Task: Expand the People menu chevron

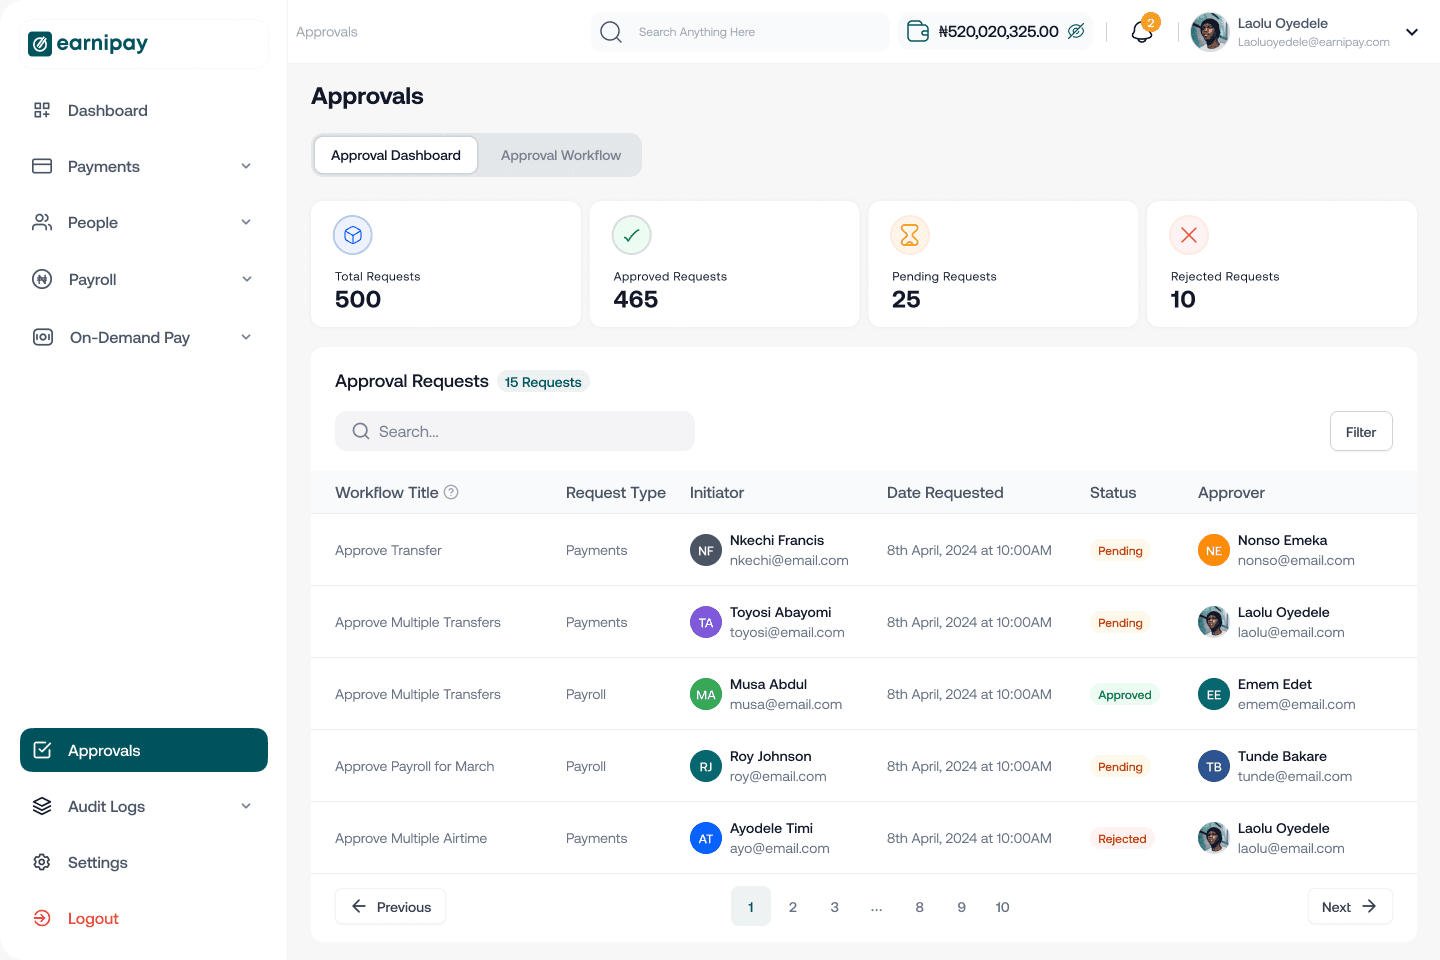Action: point(246,223)
